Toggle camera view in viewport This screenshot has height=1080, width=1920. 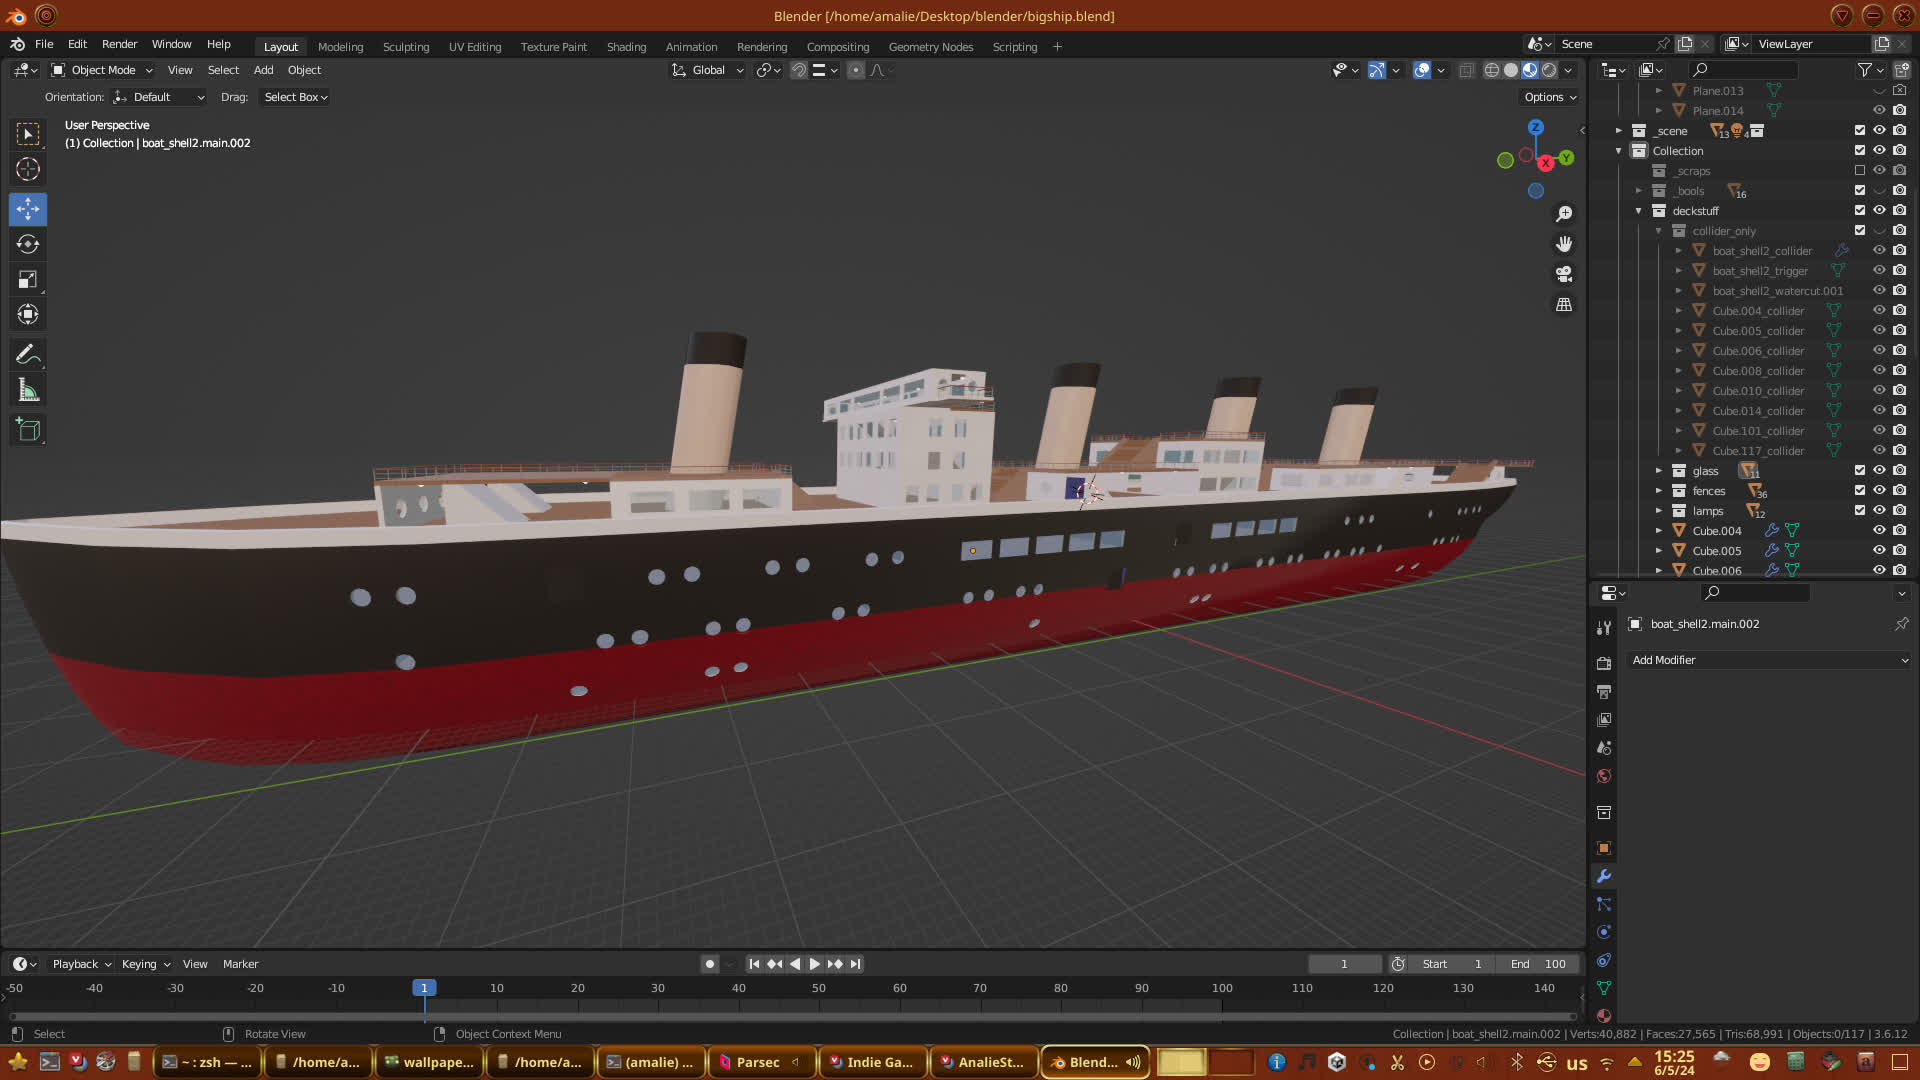point(1564,274)
